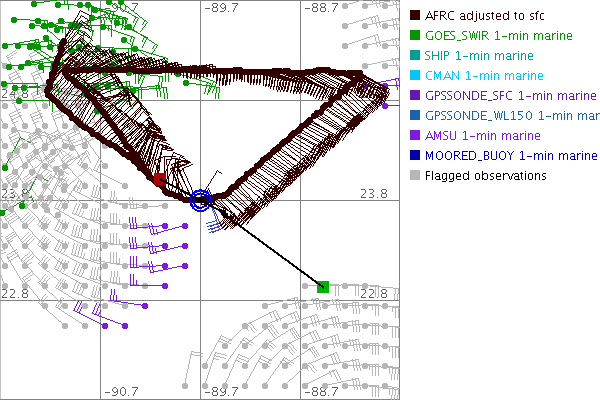Image resolution: width=600 pixels, height=400 pixels.
Task: Click the gray Flagged observations swatch
Action: 415,176
